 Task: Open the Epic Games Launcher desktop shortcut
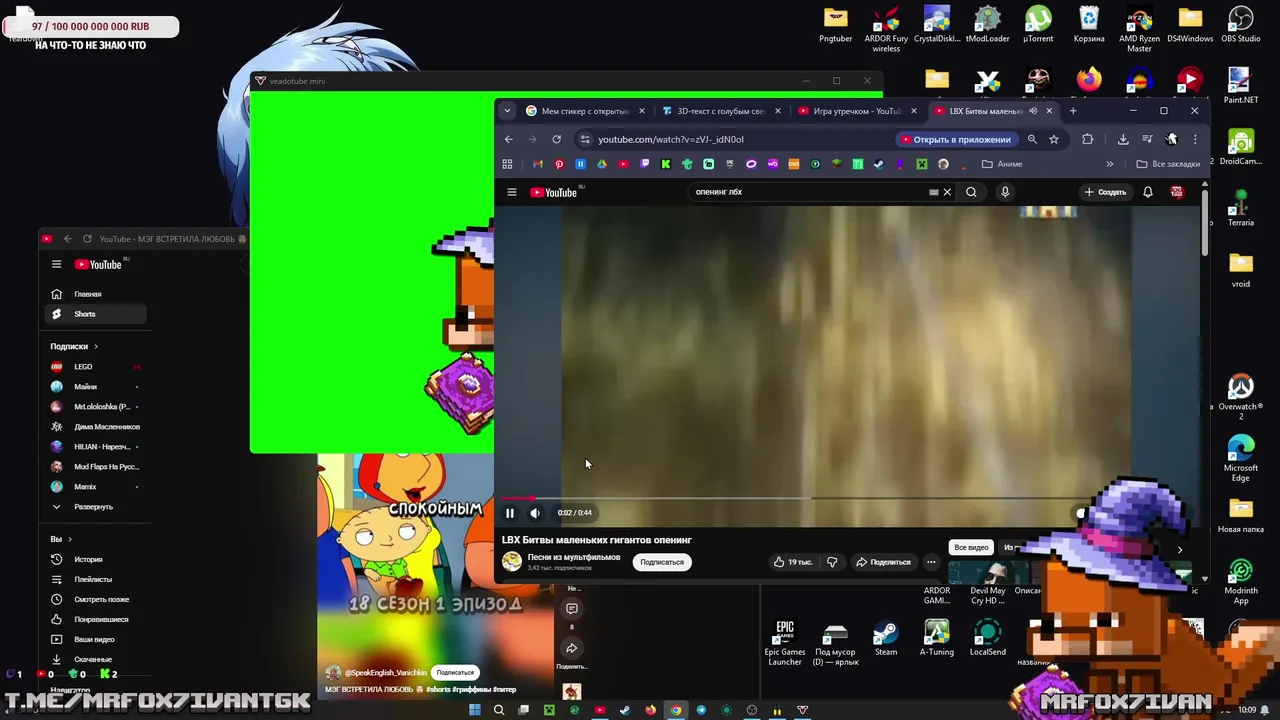point(785,643)
